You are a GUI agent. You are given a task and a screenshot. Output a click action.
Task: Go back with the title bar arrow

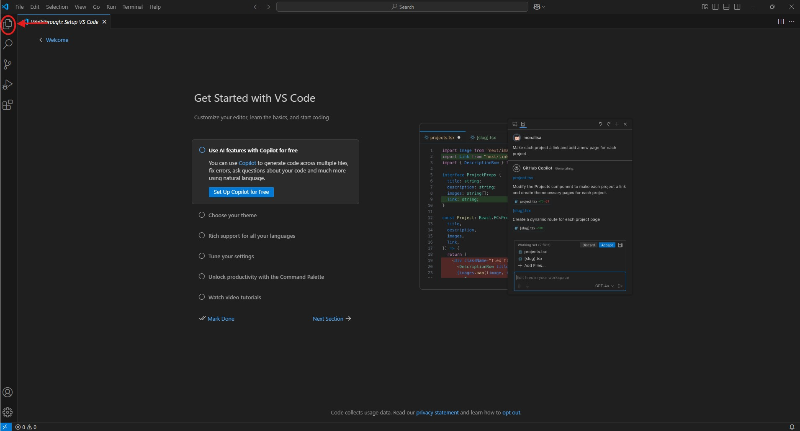pos(256,7)
